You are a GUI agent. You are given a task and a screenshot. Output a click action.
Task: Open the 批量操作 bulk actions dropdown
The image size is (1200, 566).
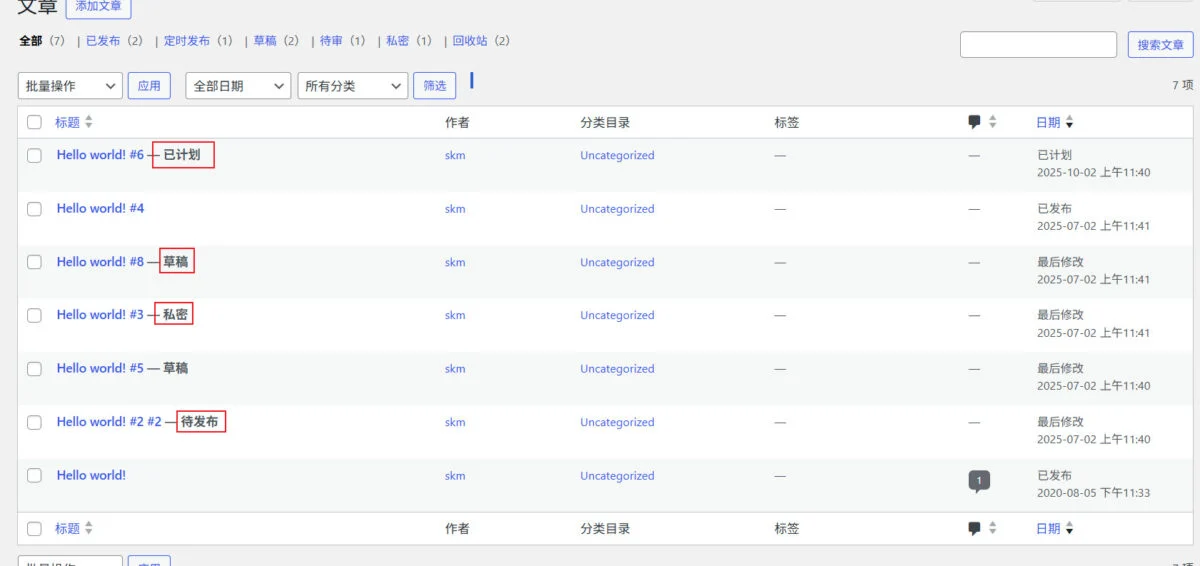click(70, 86)
